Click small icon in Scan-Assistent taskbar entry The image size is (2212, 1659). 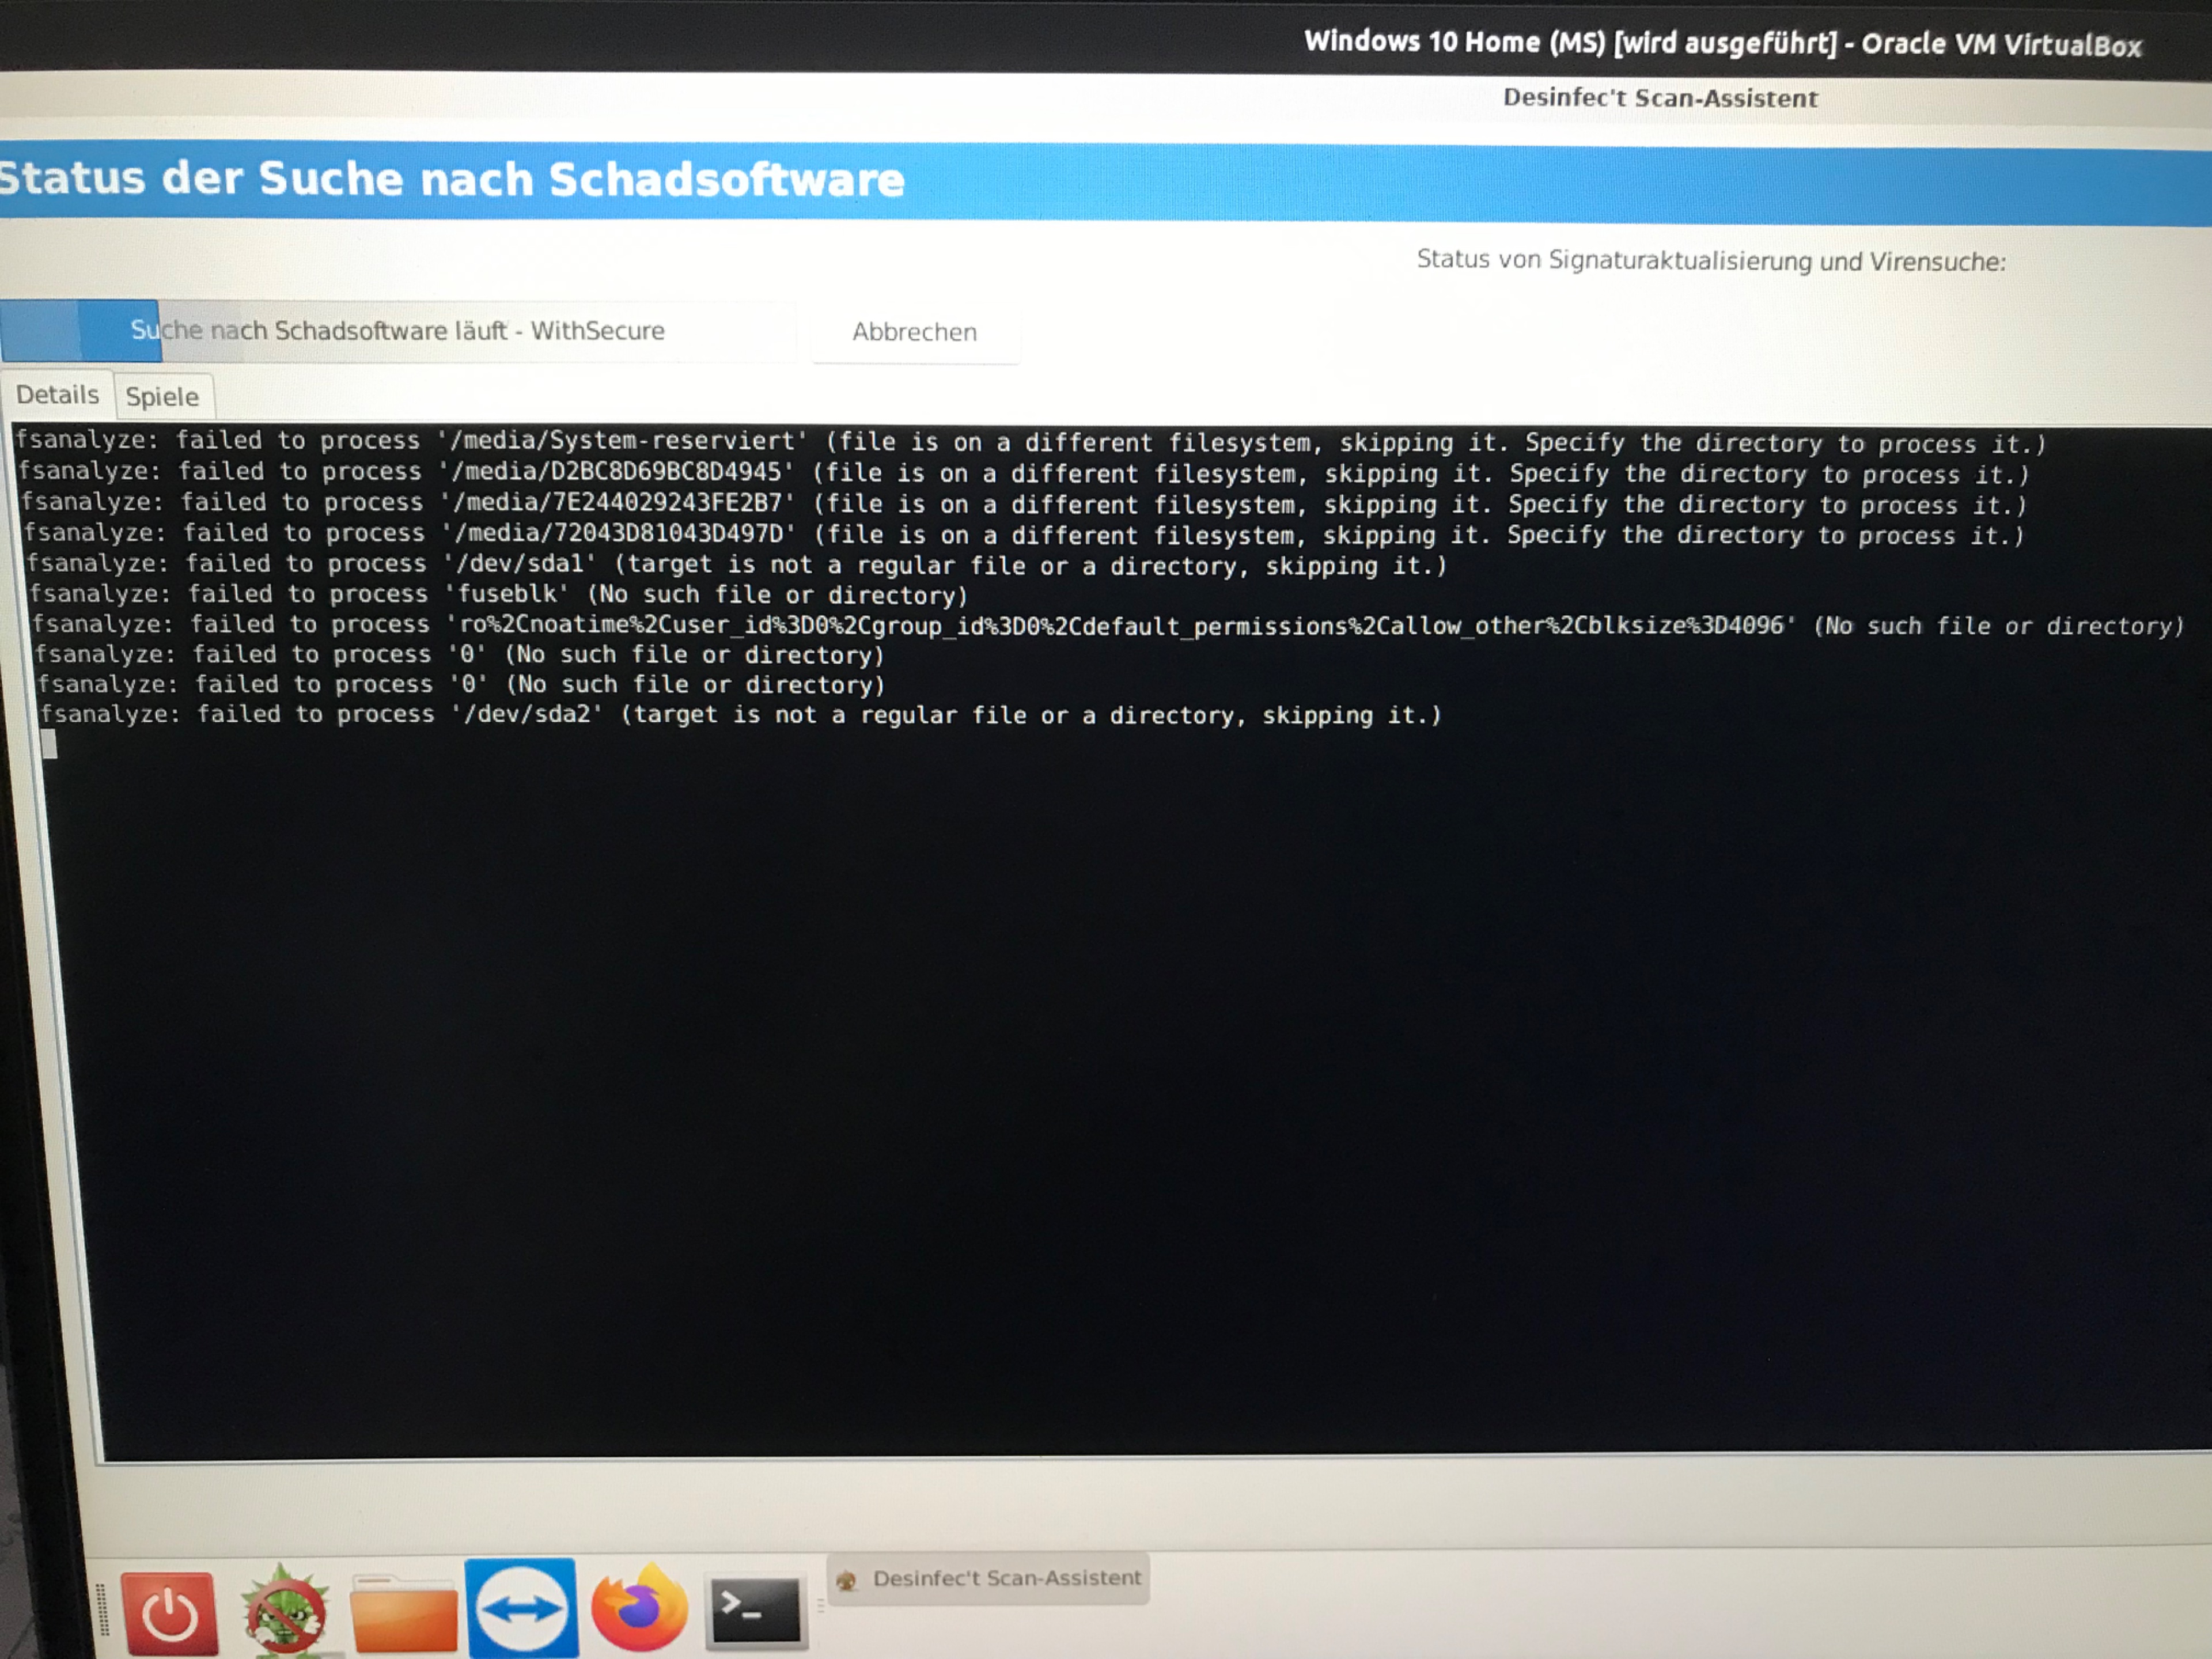(x=847, y=1580)
